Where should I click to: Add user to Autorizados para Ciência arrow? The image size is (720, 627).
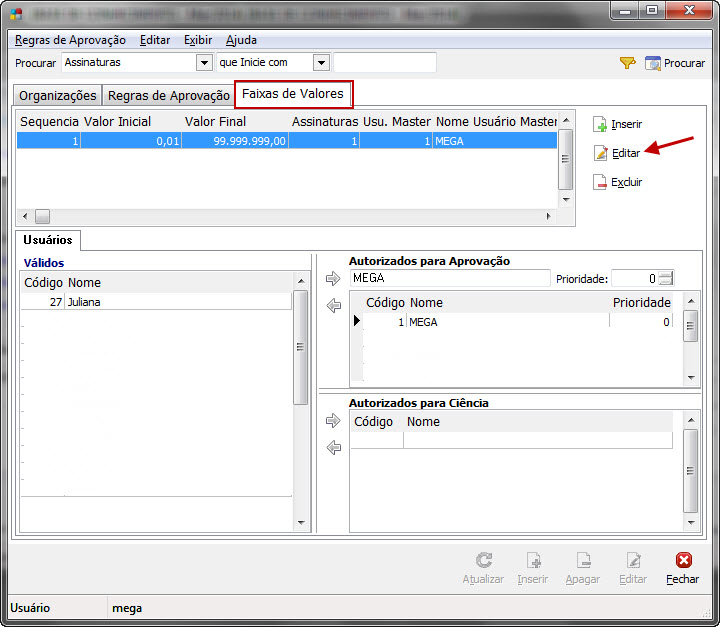(334, 422)
